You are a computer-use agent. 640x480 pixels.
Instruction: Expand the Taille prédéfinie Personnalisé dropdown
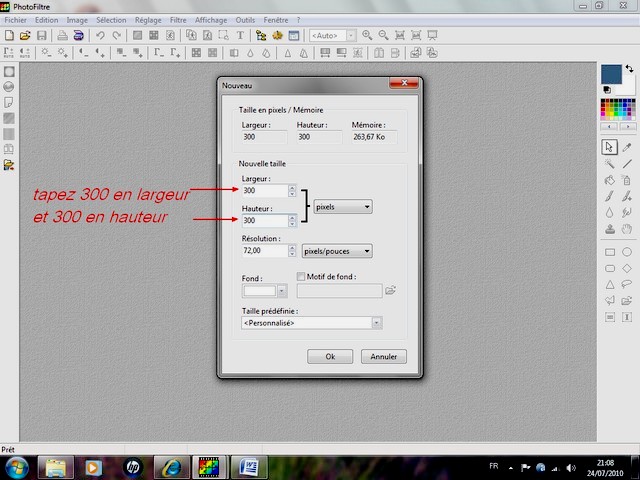(376, 323)
